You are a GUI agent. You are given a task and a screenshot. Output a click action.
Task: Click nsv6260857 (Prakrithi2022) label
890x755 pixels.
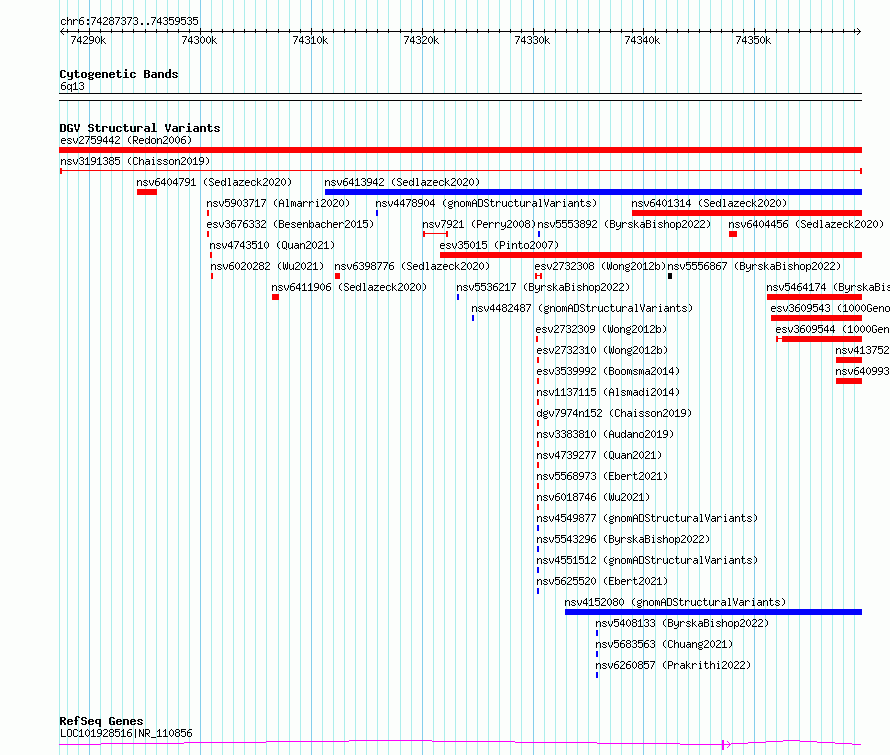pyautogui.click(x=673, y=665)
